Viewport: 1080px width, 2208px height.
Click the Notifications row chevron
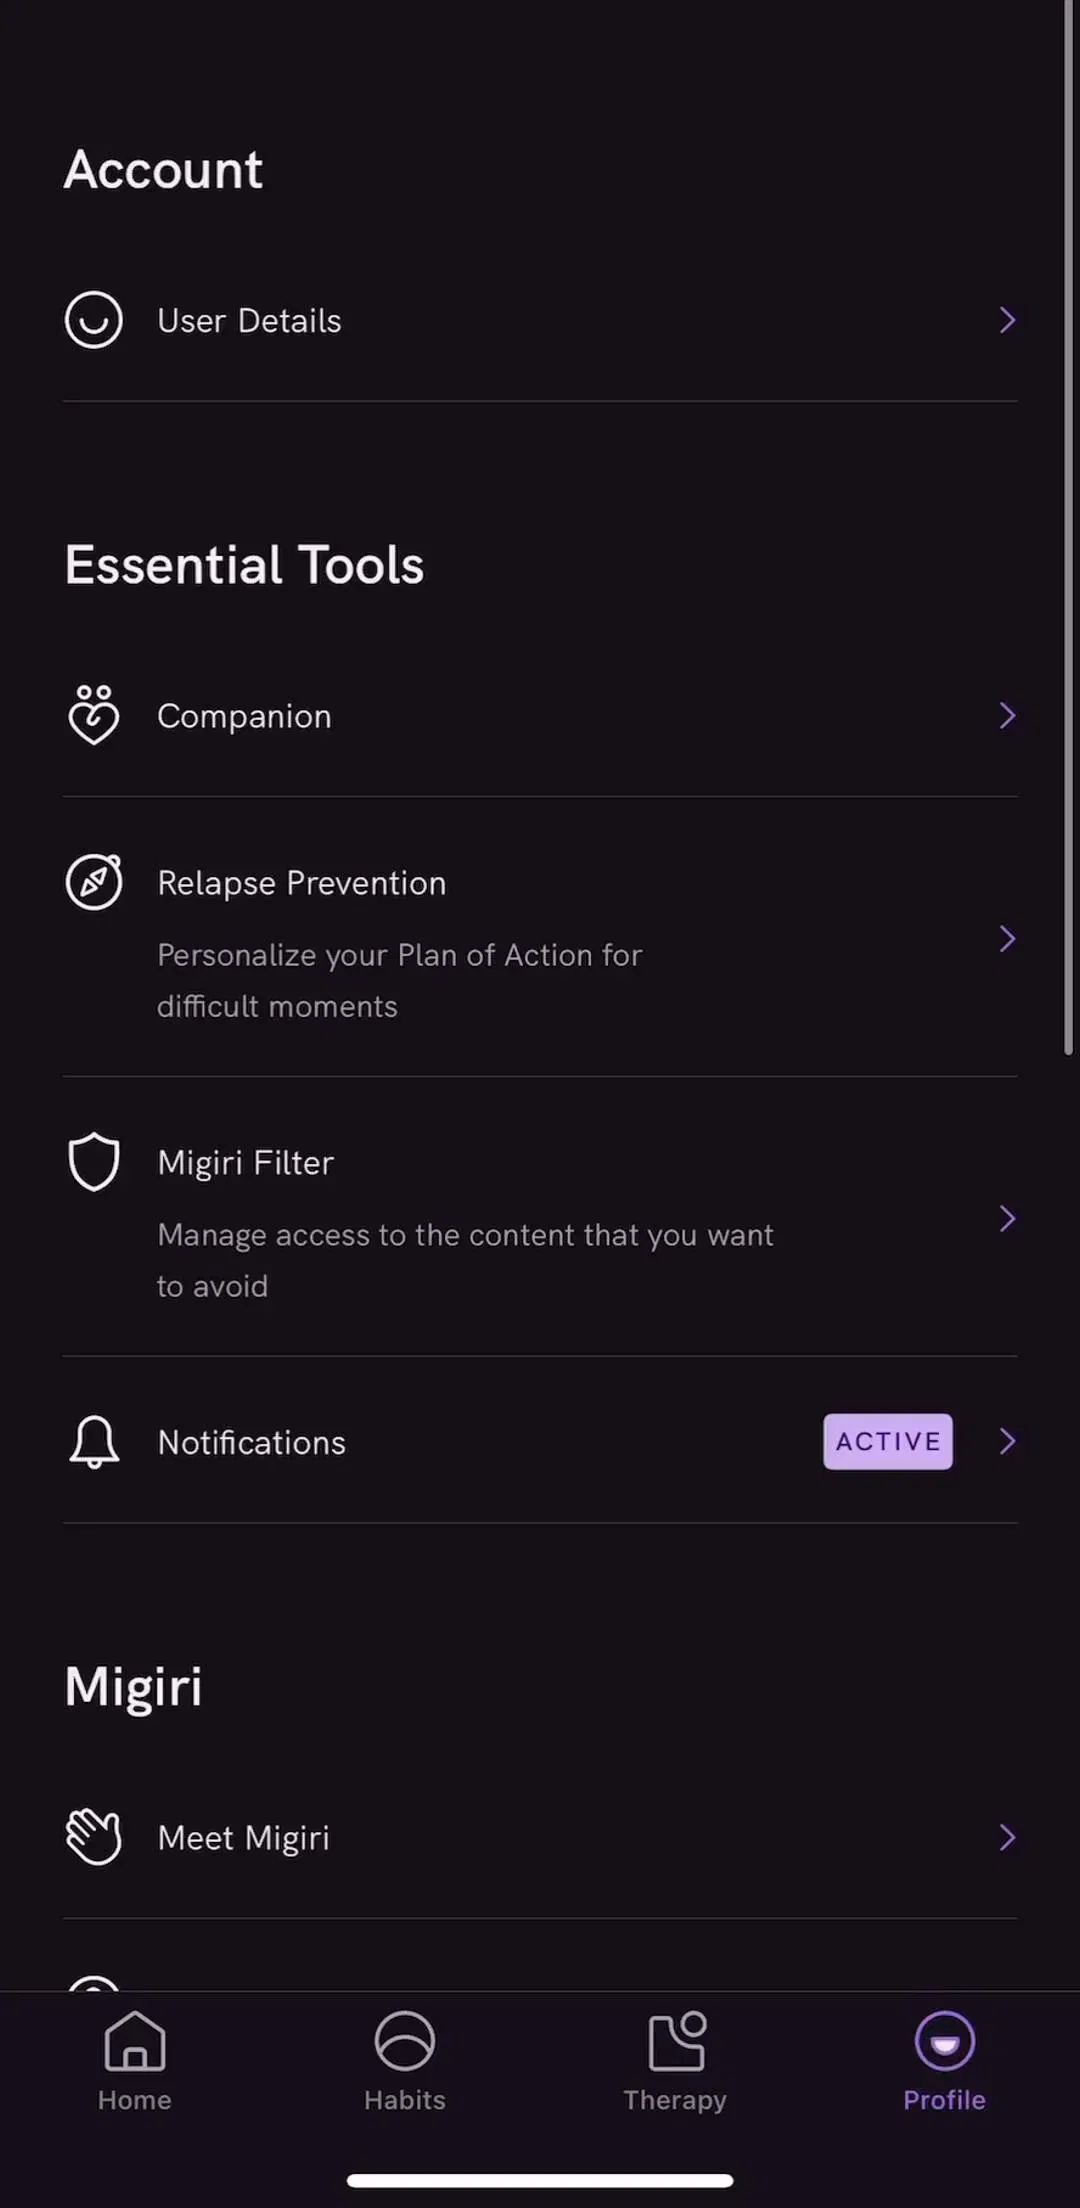point(1007,1441)
